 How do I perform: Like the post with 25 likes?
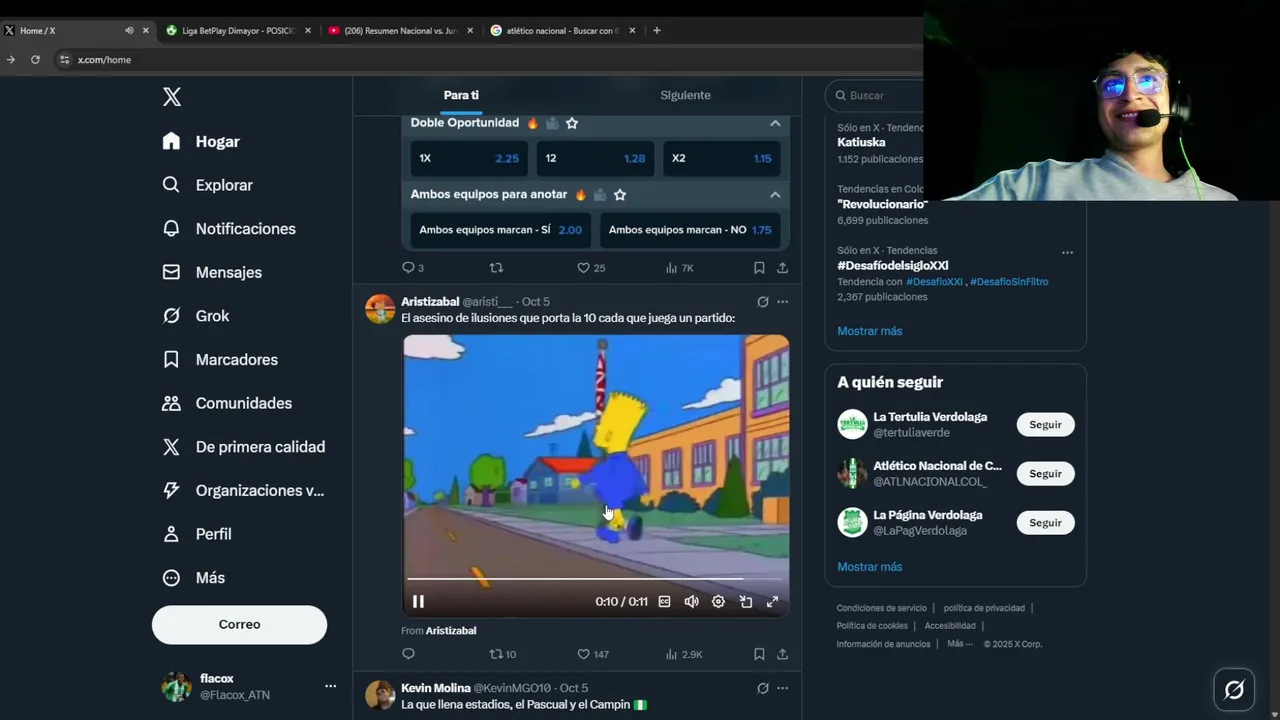pyautogui.click(x=591, y=268)
